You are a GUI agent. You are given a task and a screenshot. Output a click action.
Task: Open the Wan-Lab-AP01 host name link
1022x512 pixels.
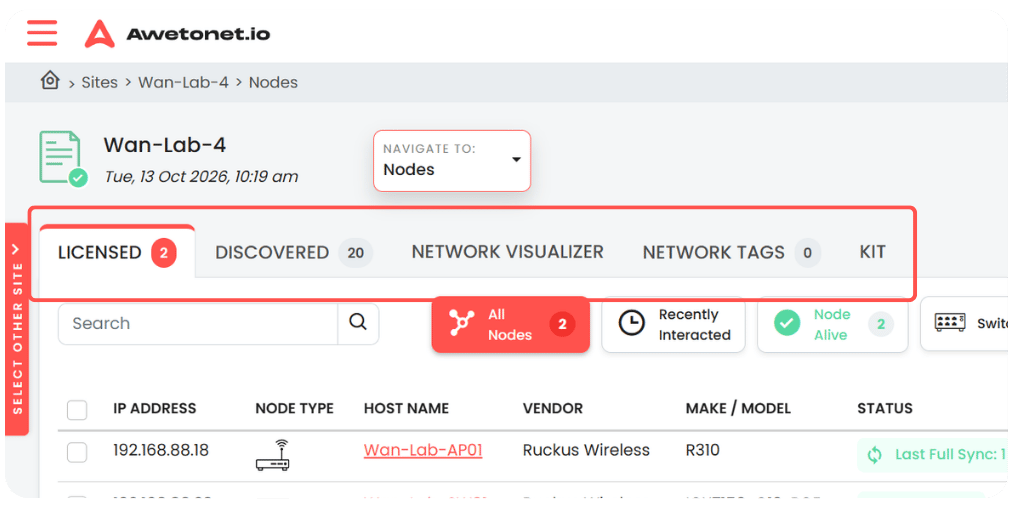423,450
